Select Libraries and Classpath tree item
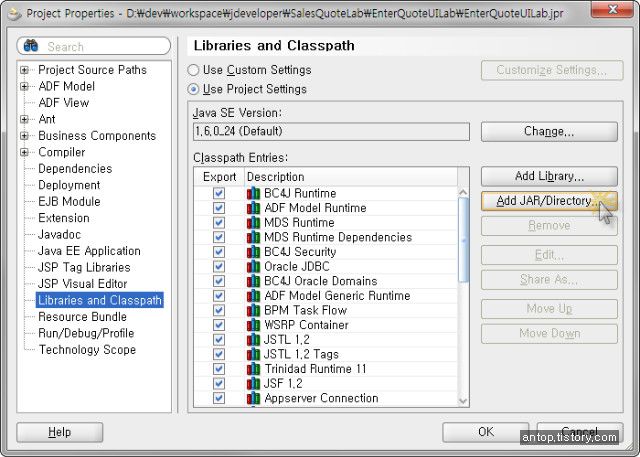640x457 pixels. (100, 300)
